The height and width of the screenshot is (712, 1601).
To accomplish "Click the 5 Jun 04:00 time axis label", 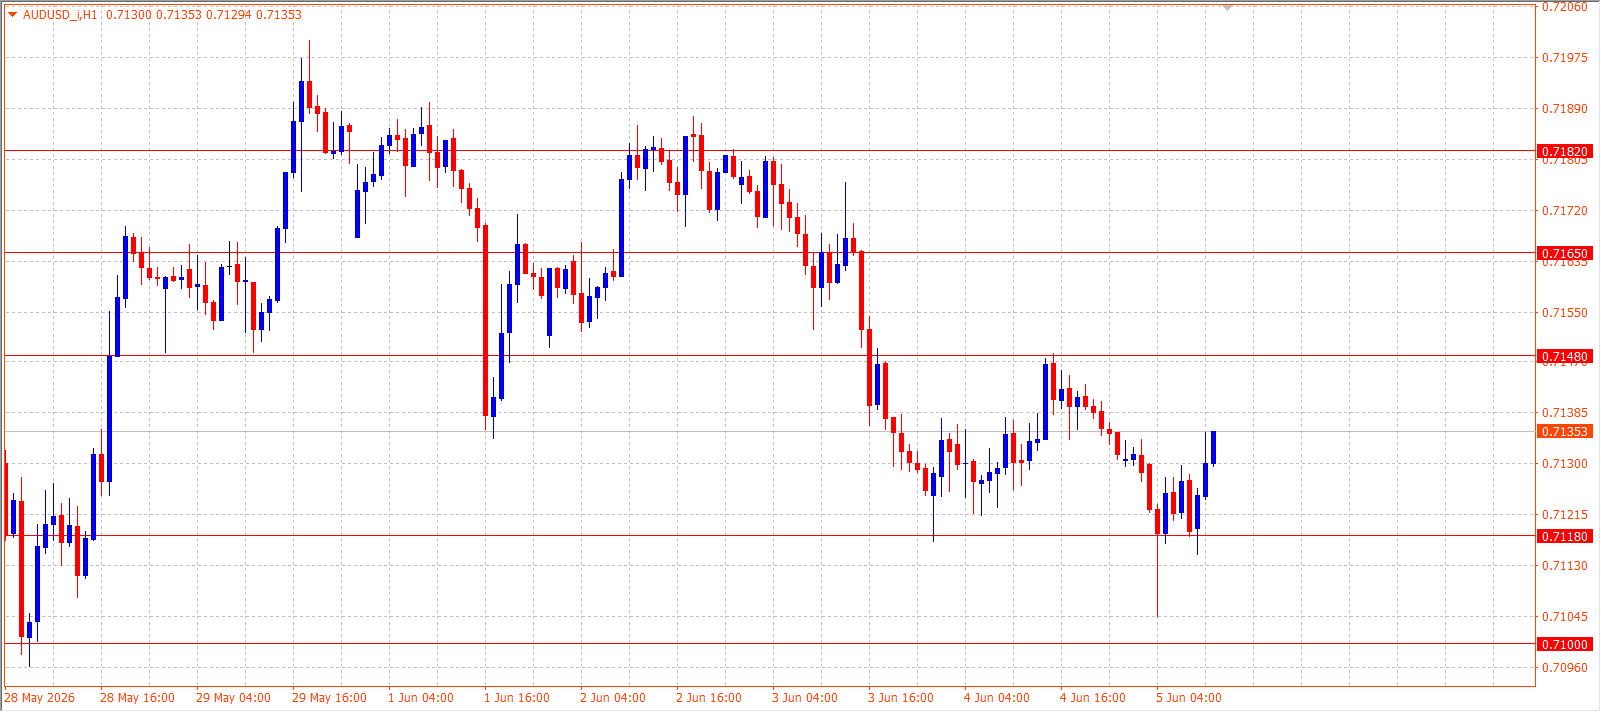I will click(1189, 698).
